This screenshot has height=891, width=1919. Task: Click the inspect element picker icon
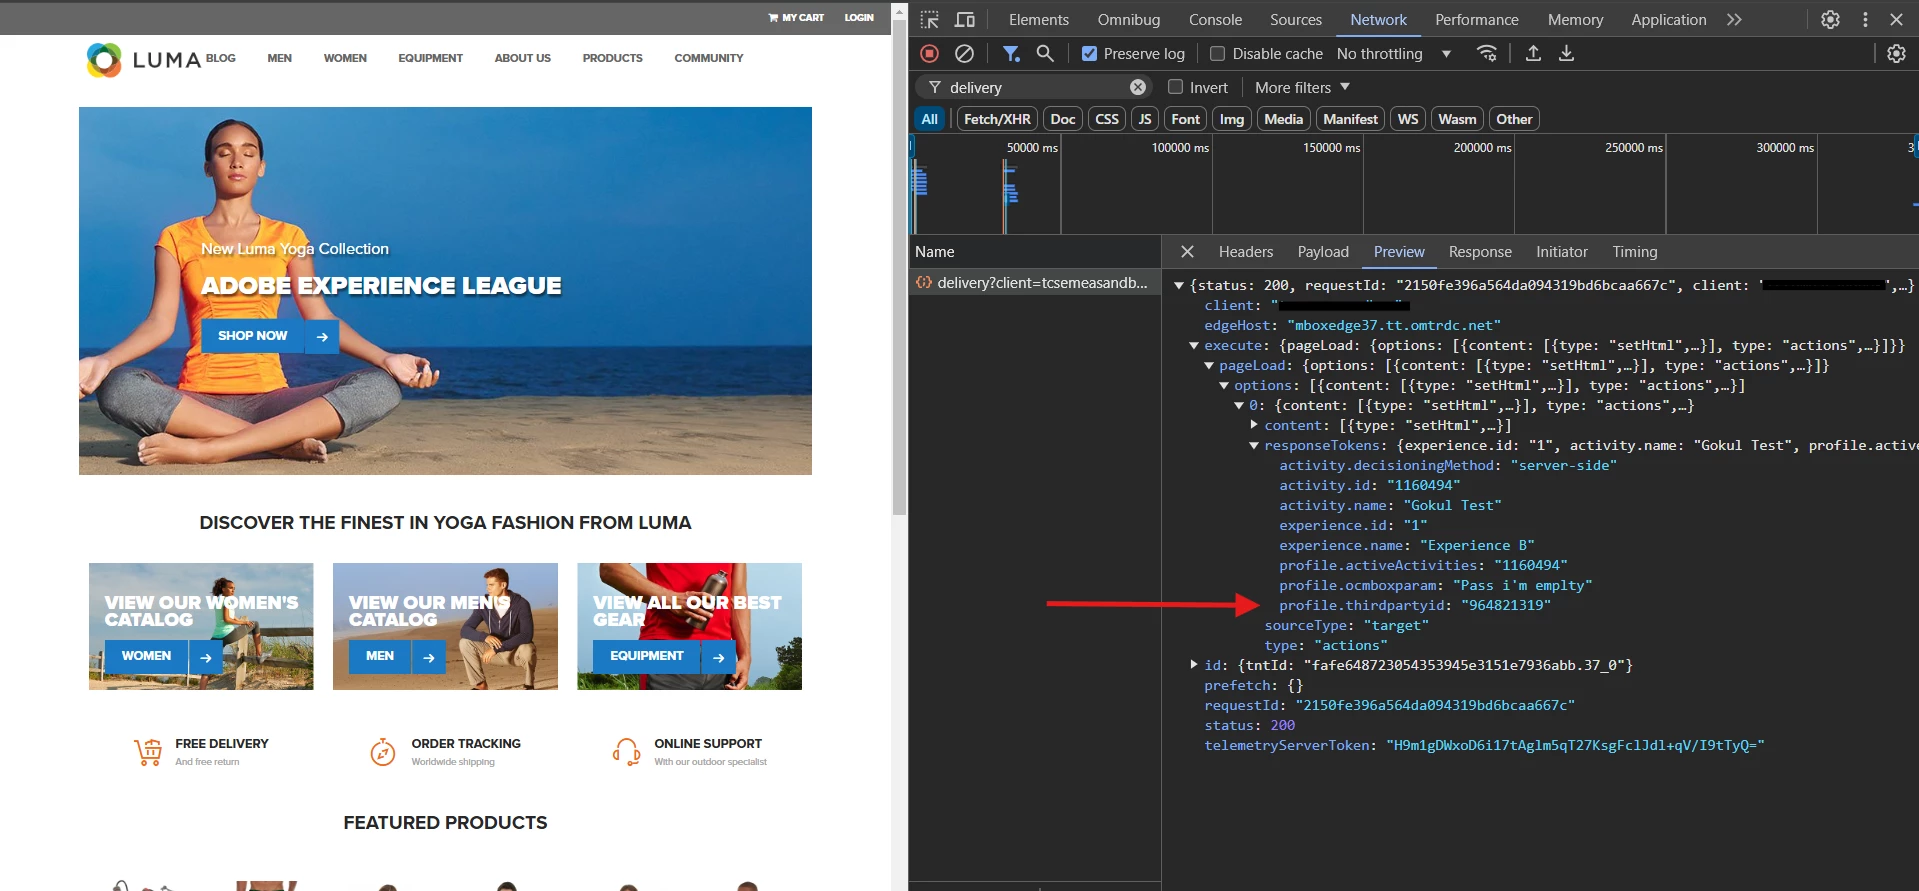click(x=930, y=20)
